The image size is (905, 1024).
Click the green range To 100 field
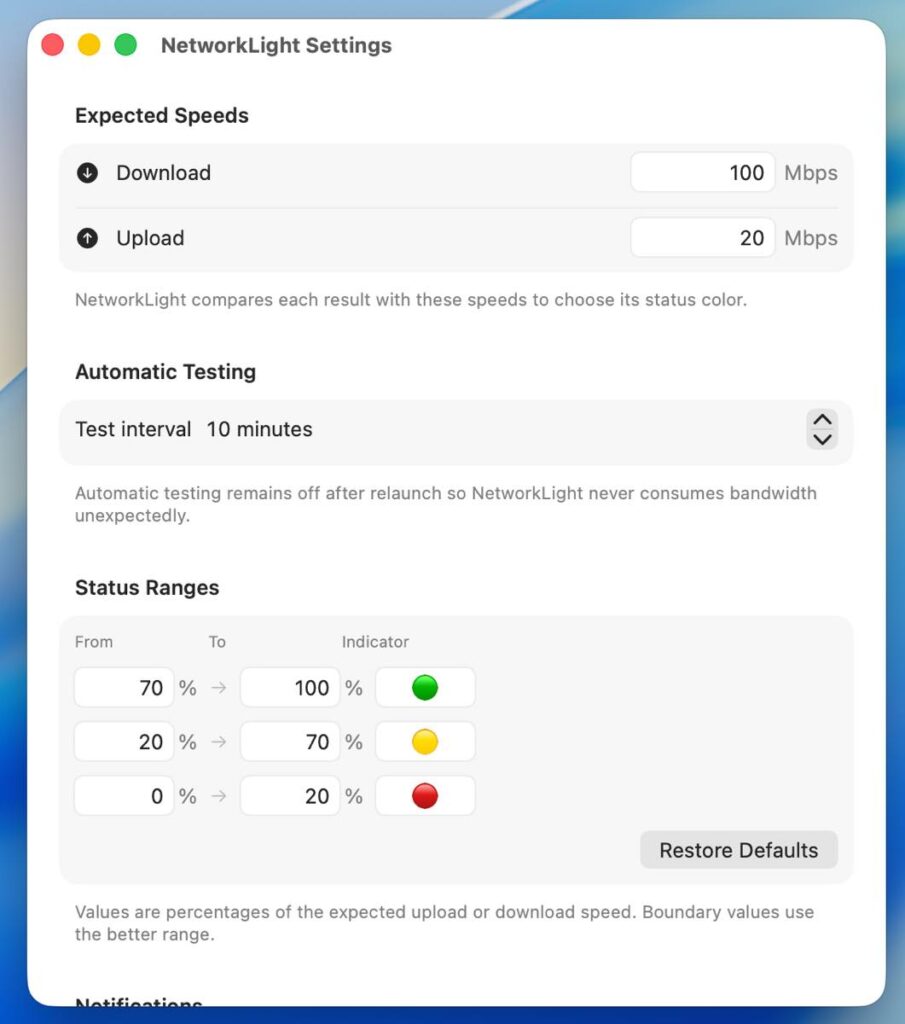(x=290, y=688)
